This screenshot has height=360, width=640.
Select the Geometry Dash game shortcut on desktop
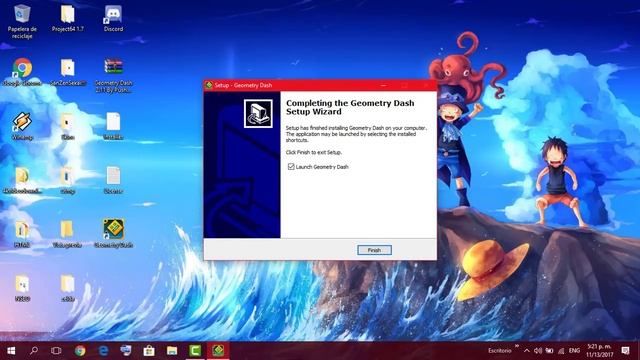coord(113,233)
